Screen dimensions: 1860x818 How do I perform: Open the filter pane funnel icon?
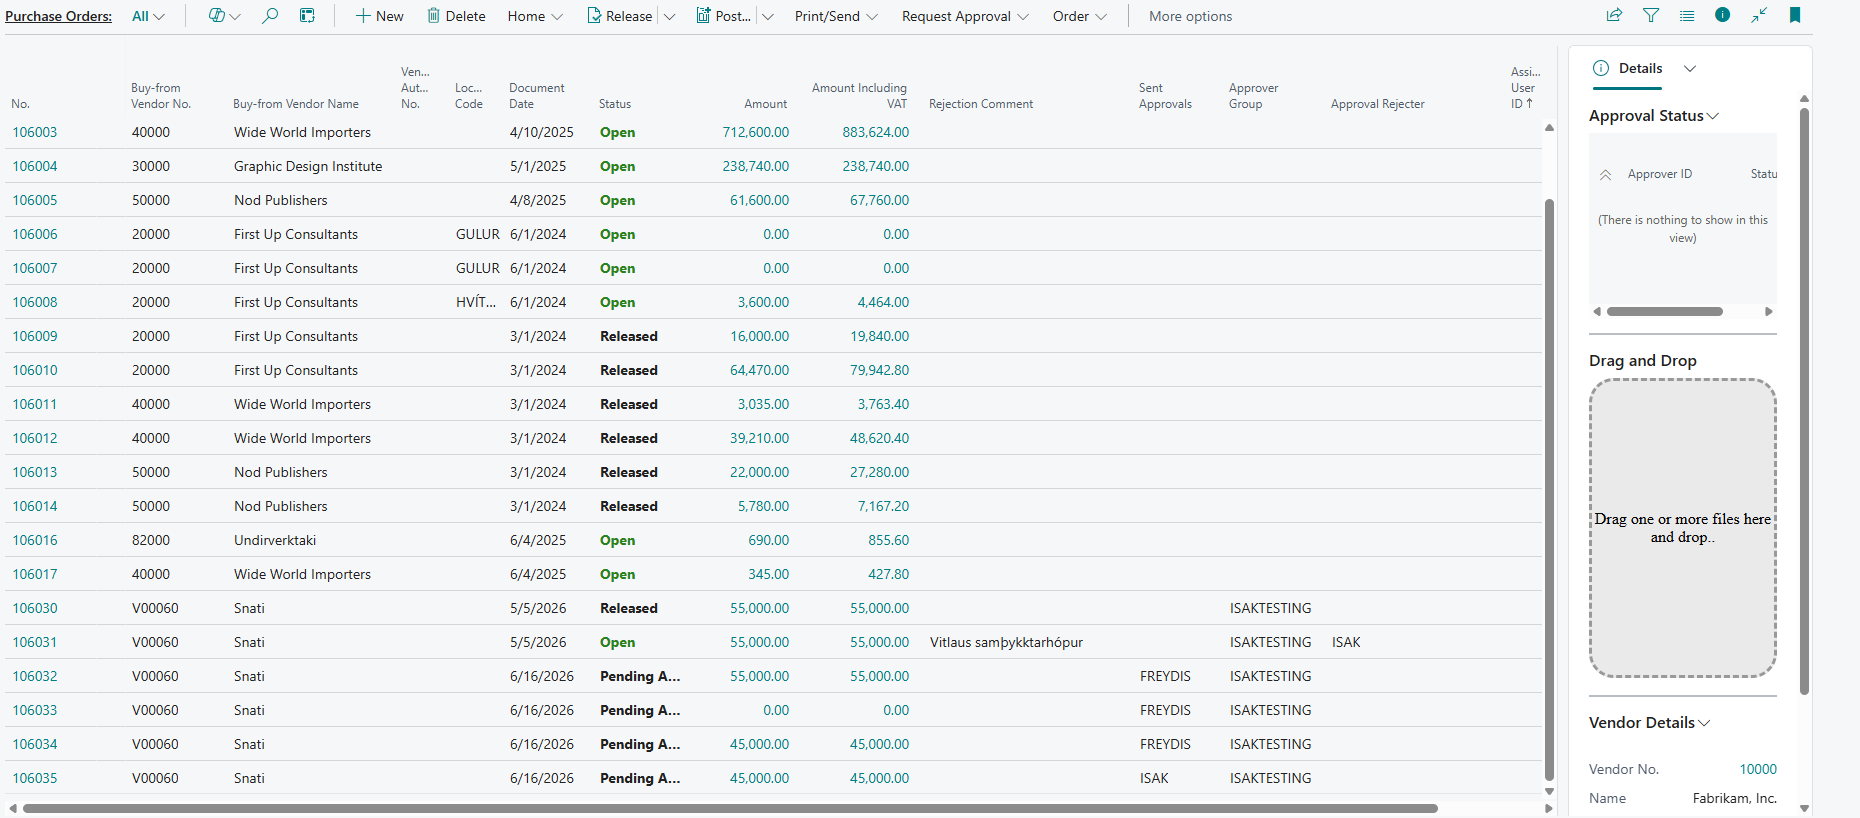[x=1651, y=15]
